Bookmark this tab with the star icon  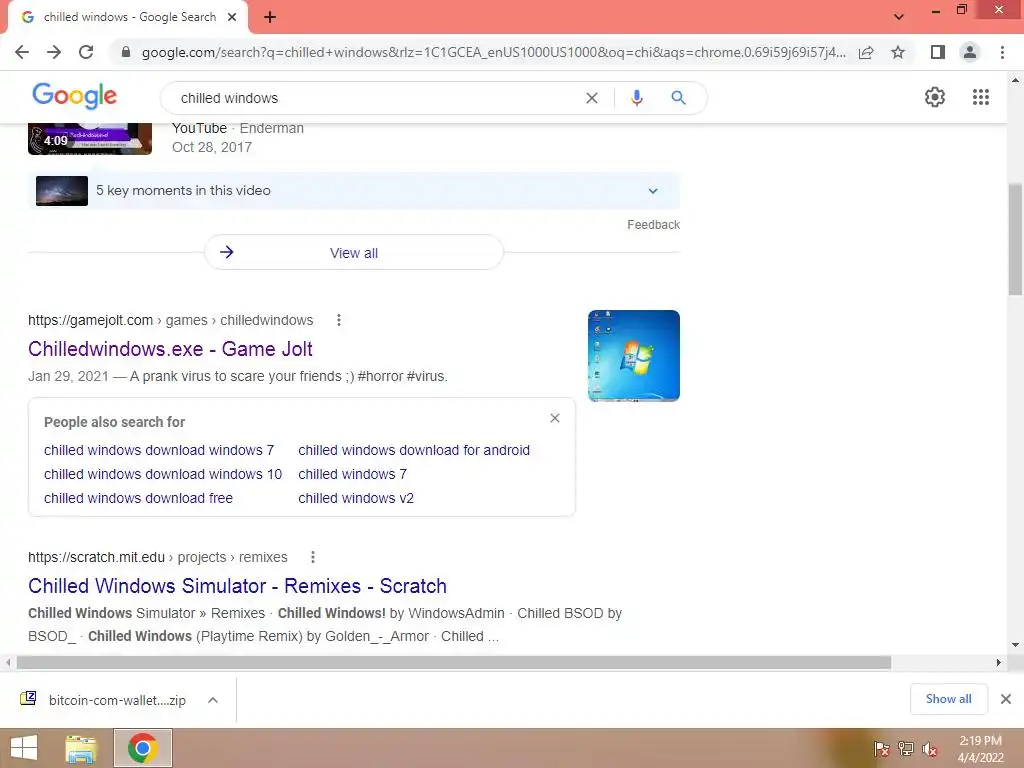pyautogui.click(x=898, y=52)
